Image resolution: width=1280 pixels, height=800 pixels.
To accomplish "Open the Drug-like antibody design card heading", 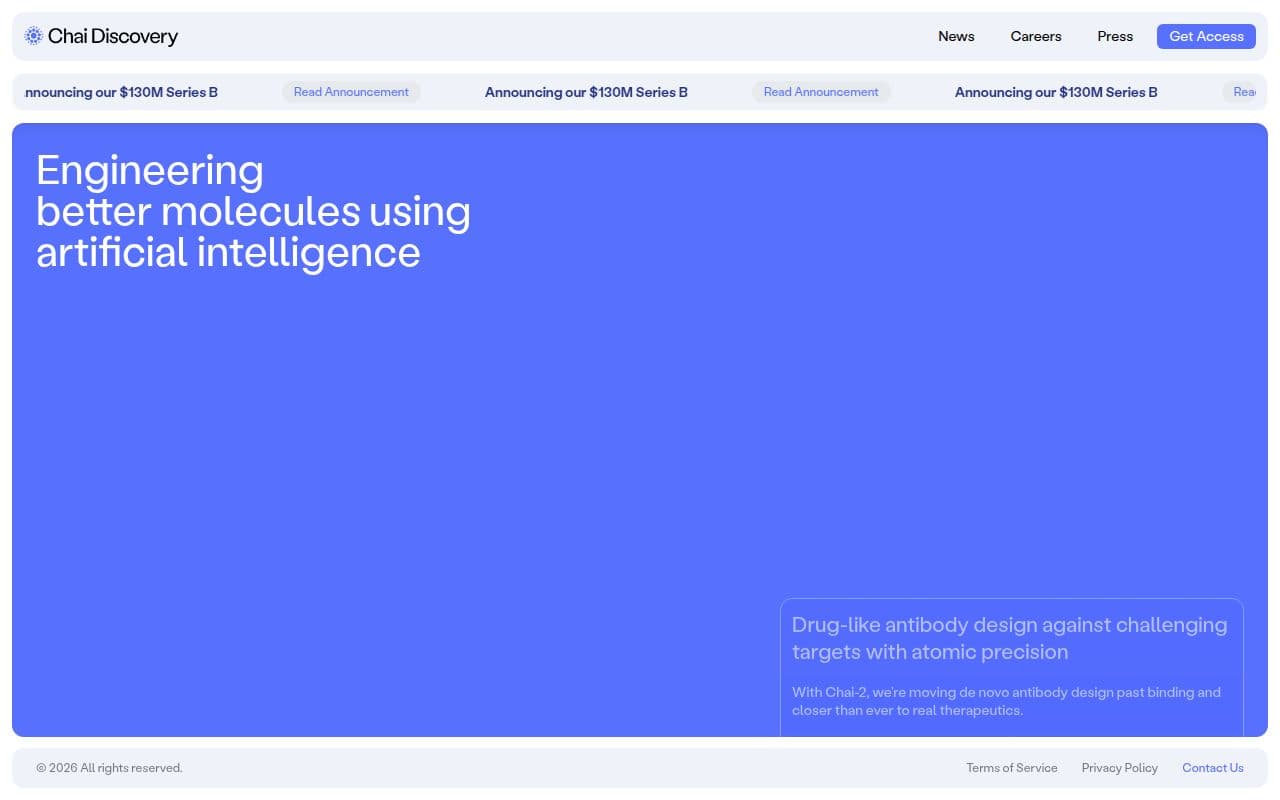I will 1009,638.
